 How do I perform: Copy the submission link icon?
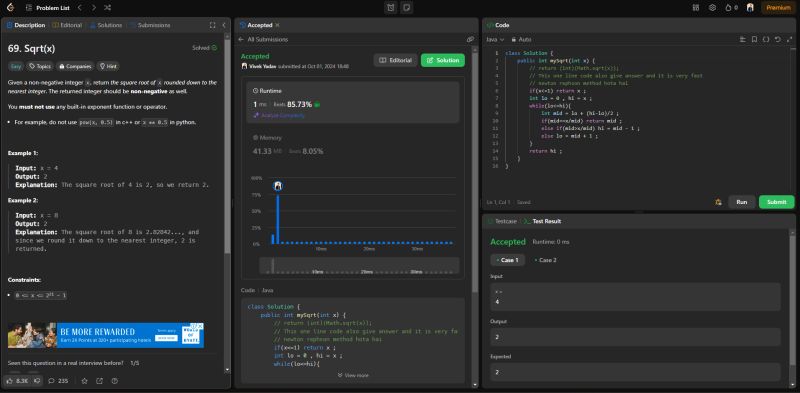click(470, 39)
